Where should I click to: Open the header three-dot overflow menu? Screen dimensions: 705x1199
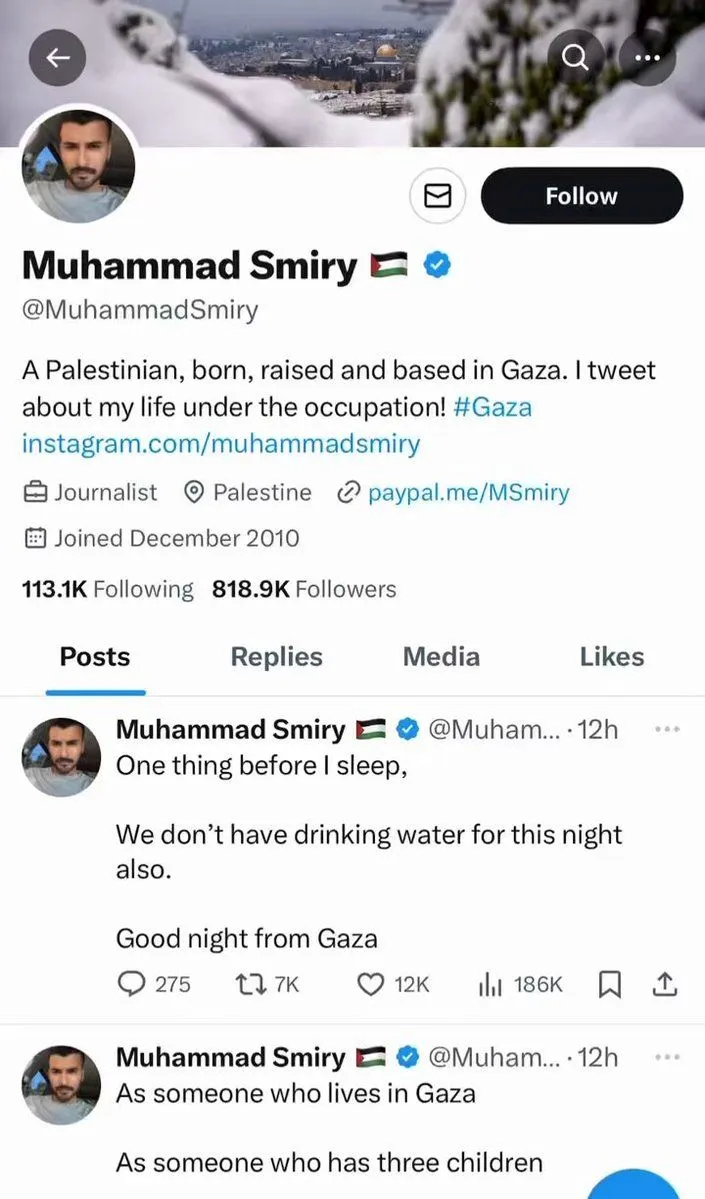pos(648,59)
